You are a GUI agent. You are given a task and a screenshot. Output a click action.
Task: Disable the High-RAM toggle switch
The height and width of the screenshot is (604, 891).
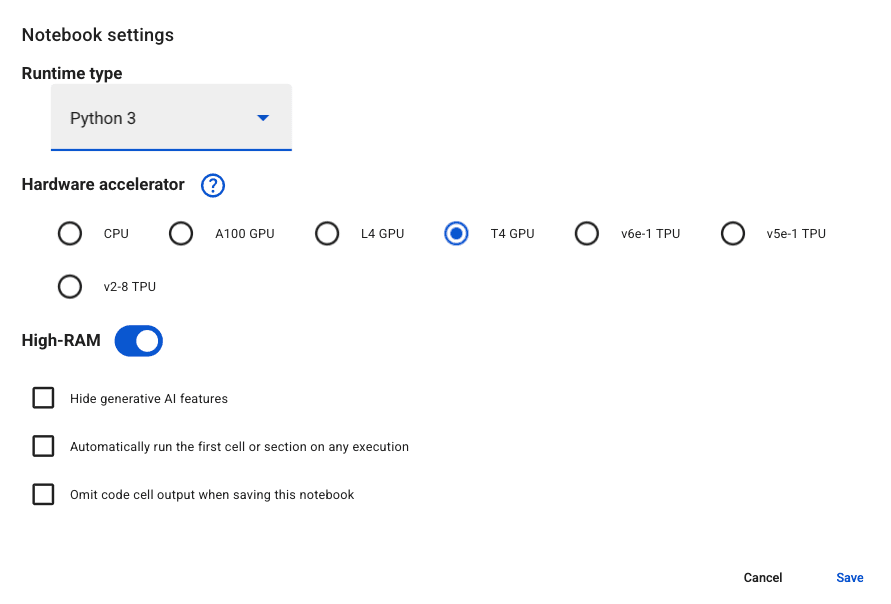[139, 341]
